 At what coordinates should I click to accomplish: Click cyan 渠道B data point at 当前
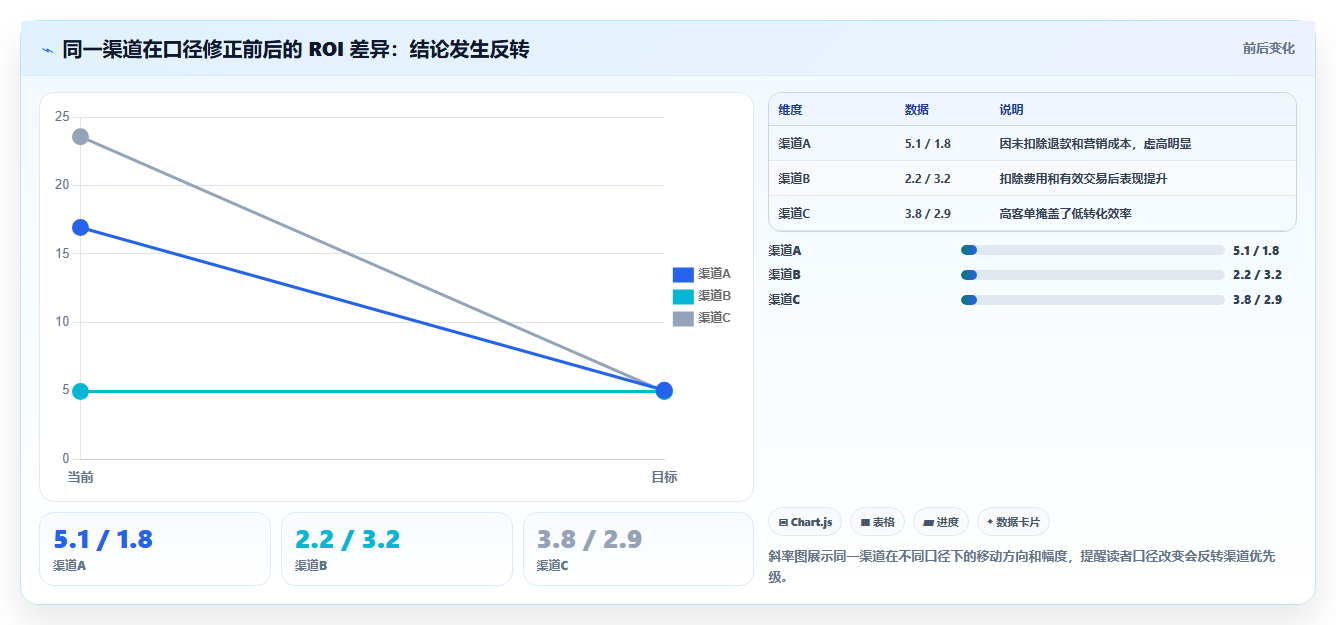(x=80, y=391)
